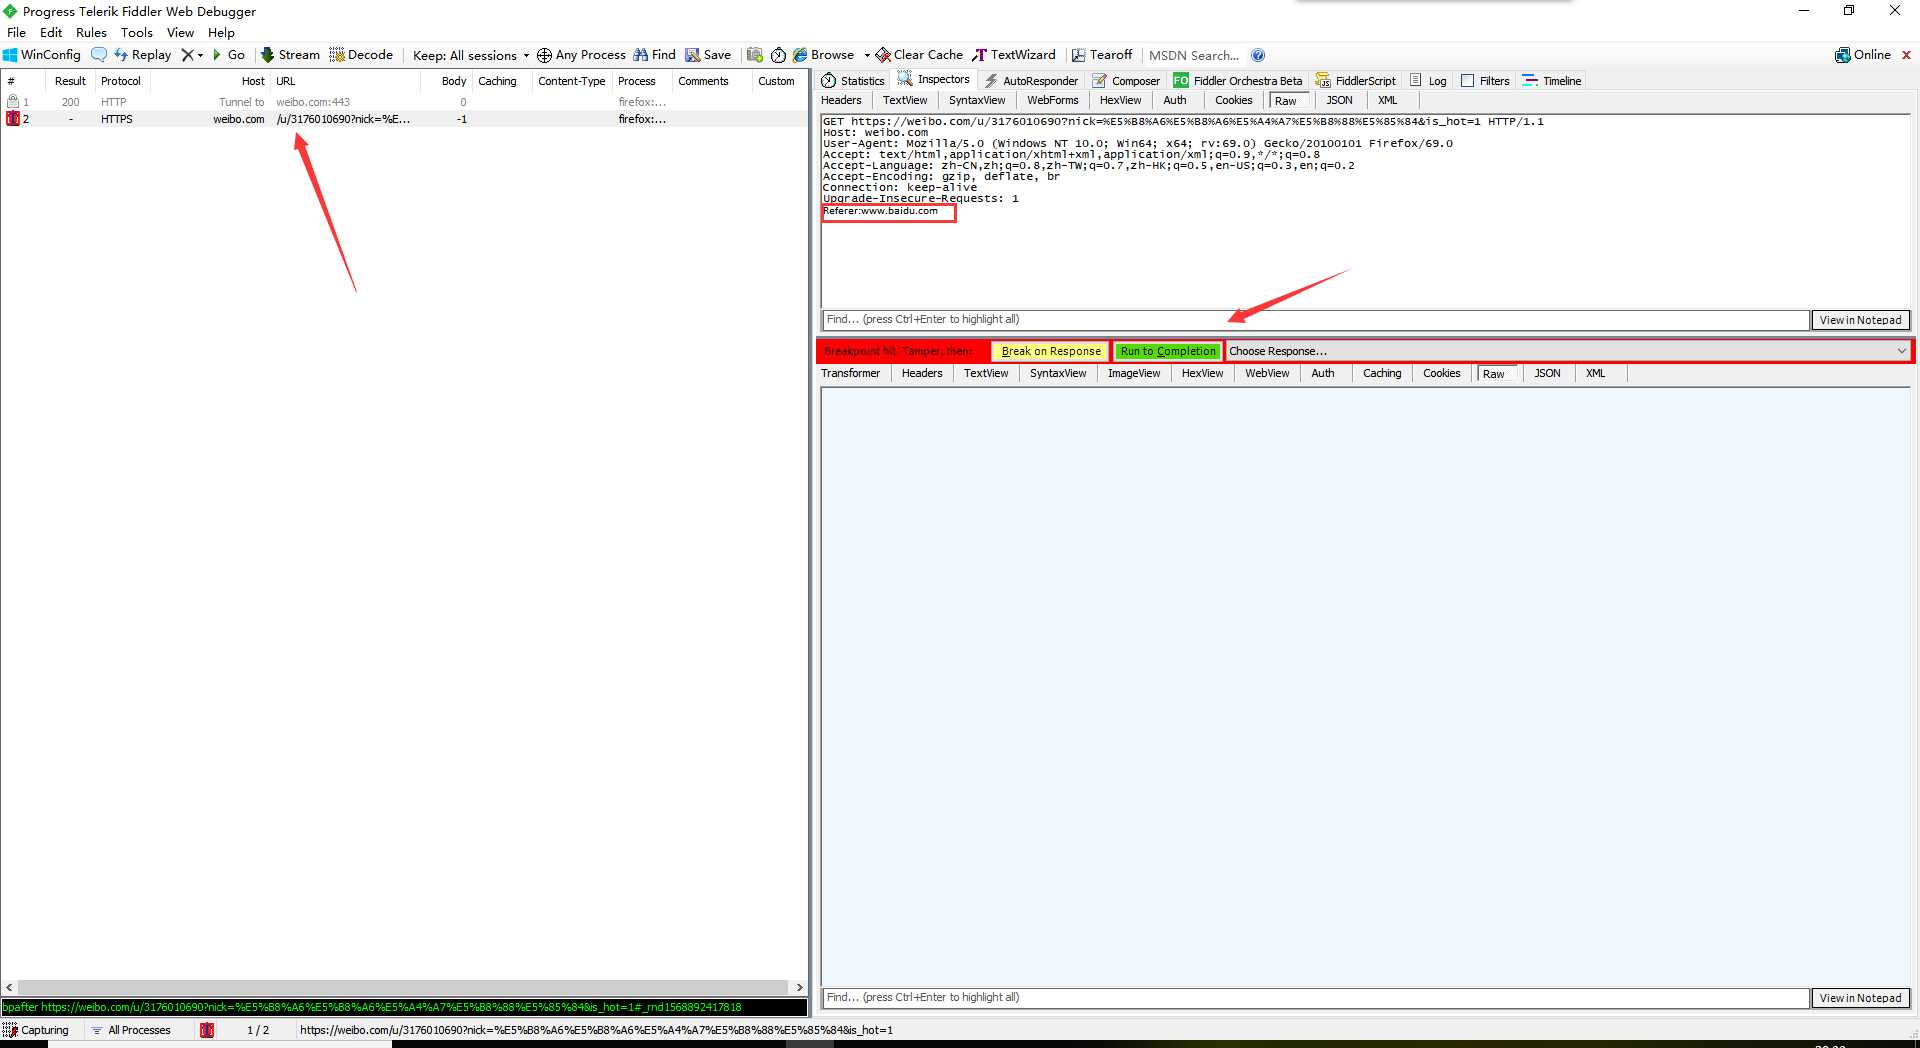Click the Remove sessions X icon
The width and height of the screenshot is (1920, 1048).
tap(187, 55)
